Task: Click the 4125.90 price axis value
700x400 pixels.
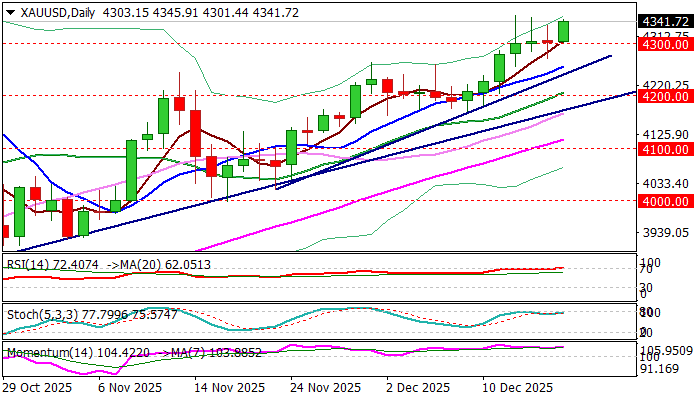Action: tap(663, 134)
